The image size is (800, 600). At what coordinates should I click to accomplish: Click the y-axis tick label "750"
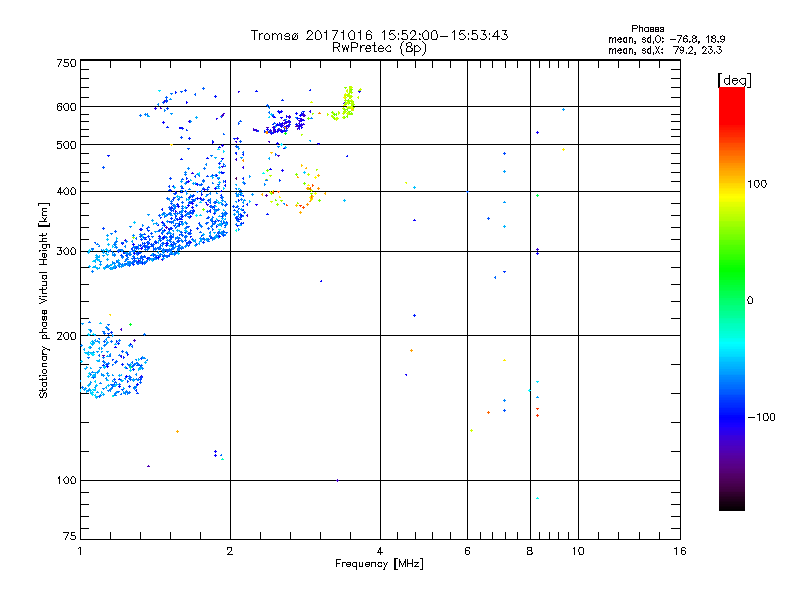pyautogui.click(x=65, y=63)
